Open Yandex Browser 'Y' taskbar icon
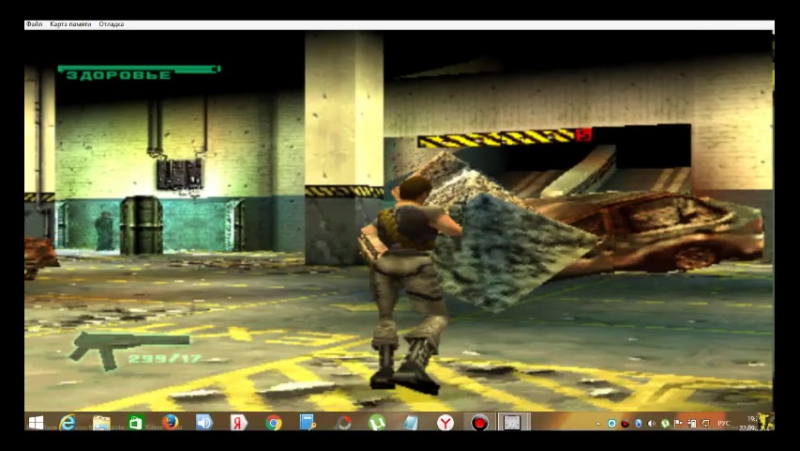800x451 pixels. coord(445,423)
